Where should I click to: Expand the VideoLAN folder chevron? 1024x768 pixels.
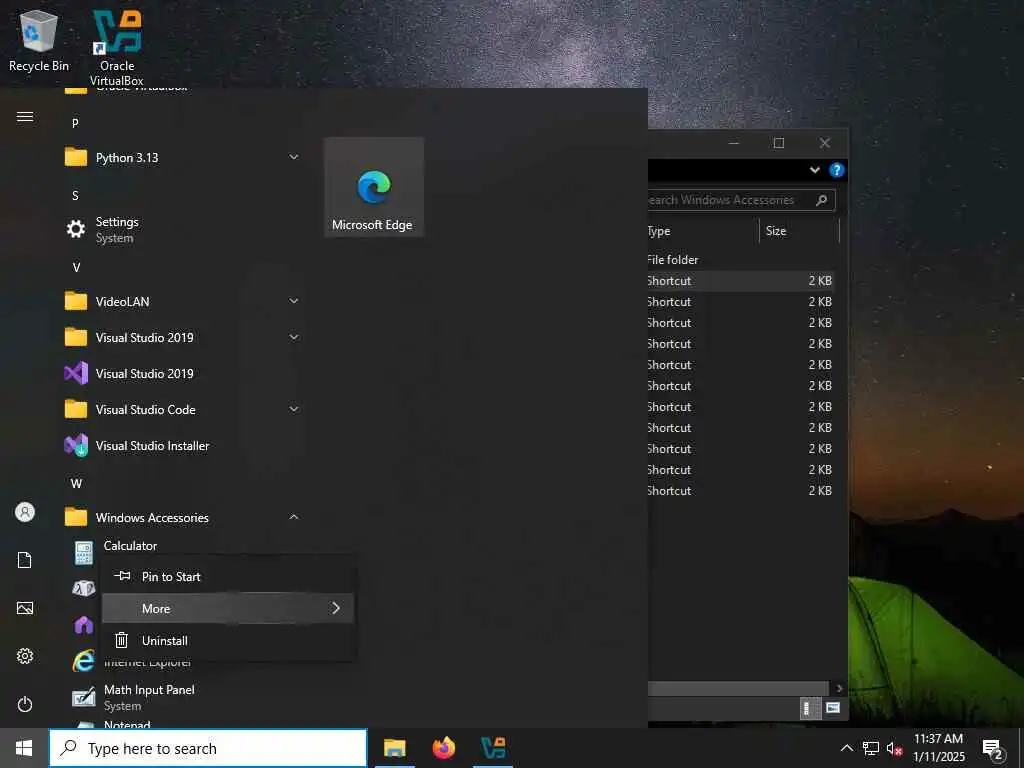click(294, 301)
